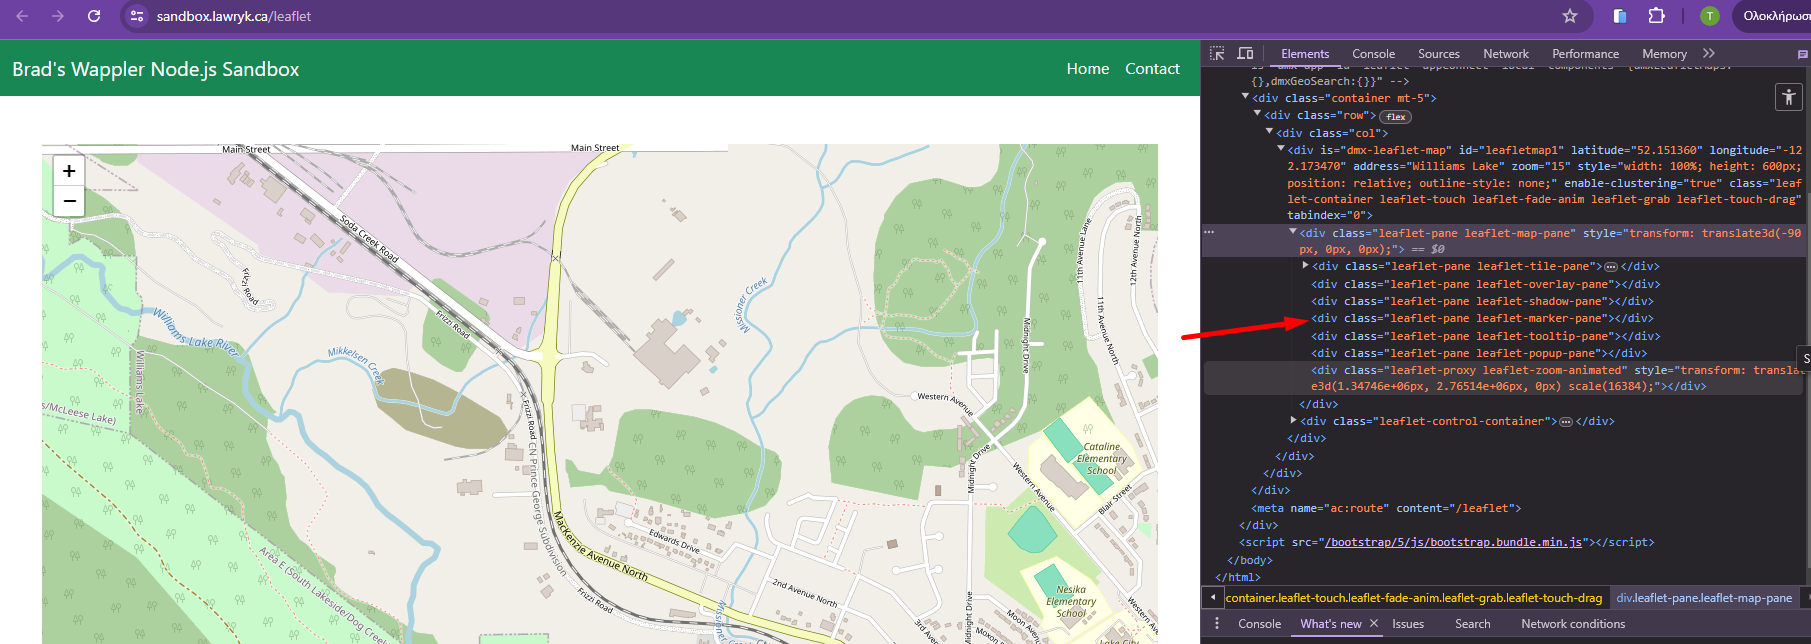The height and width of the screenshot is (644, 1811).
Task: Open the Chrome extensions puzzle icon
Action: click(1657, 16)
